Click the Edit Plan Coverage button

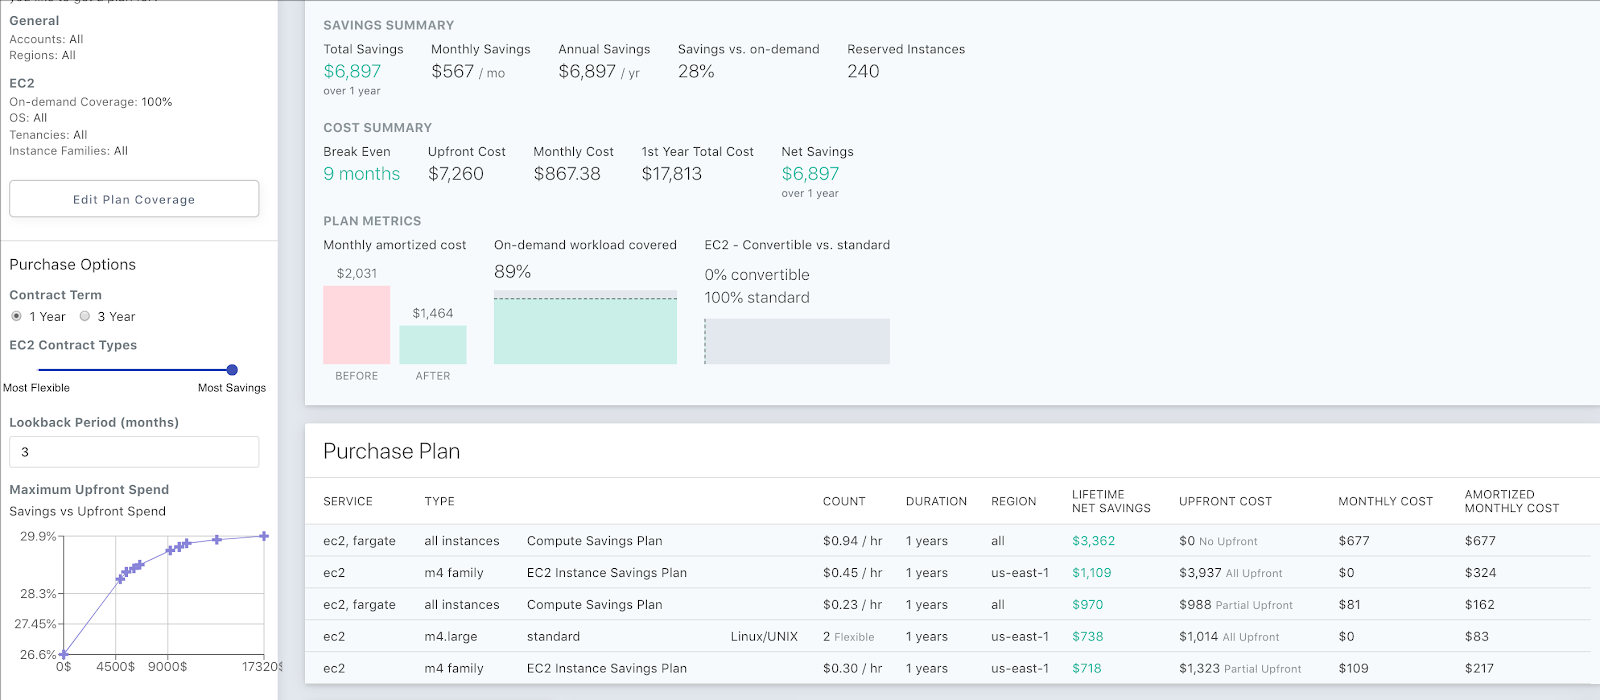134,199
